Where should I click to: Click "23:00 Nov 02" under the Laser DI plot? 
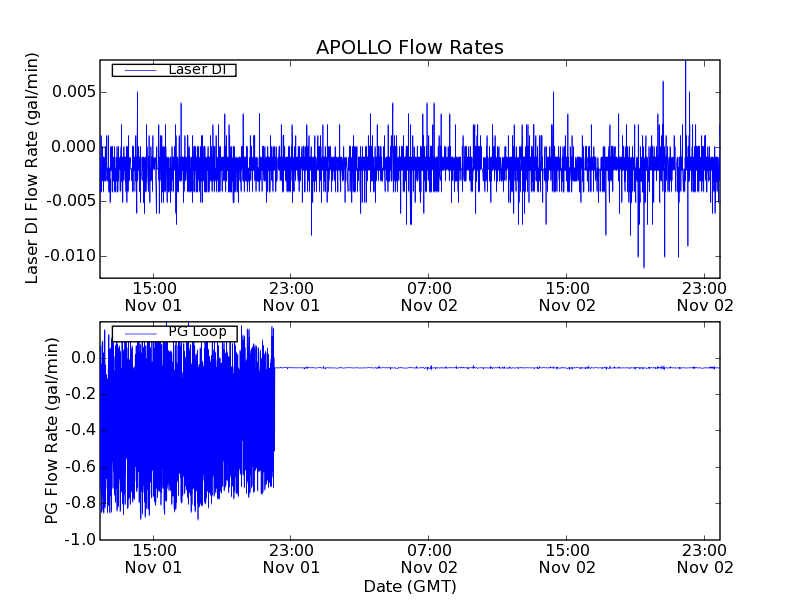705,297
